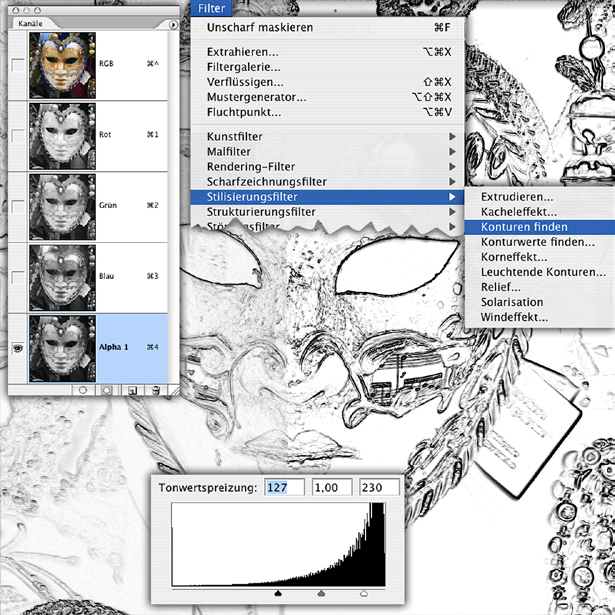
Task: Expand the Strukturierungsfilter submenu arrow
Action: click(x=452, y=212)
